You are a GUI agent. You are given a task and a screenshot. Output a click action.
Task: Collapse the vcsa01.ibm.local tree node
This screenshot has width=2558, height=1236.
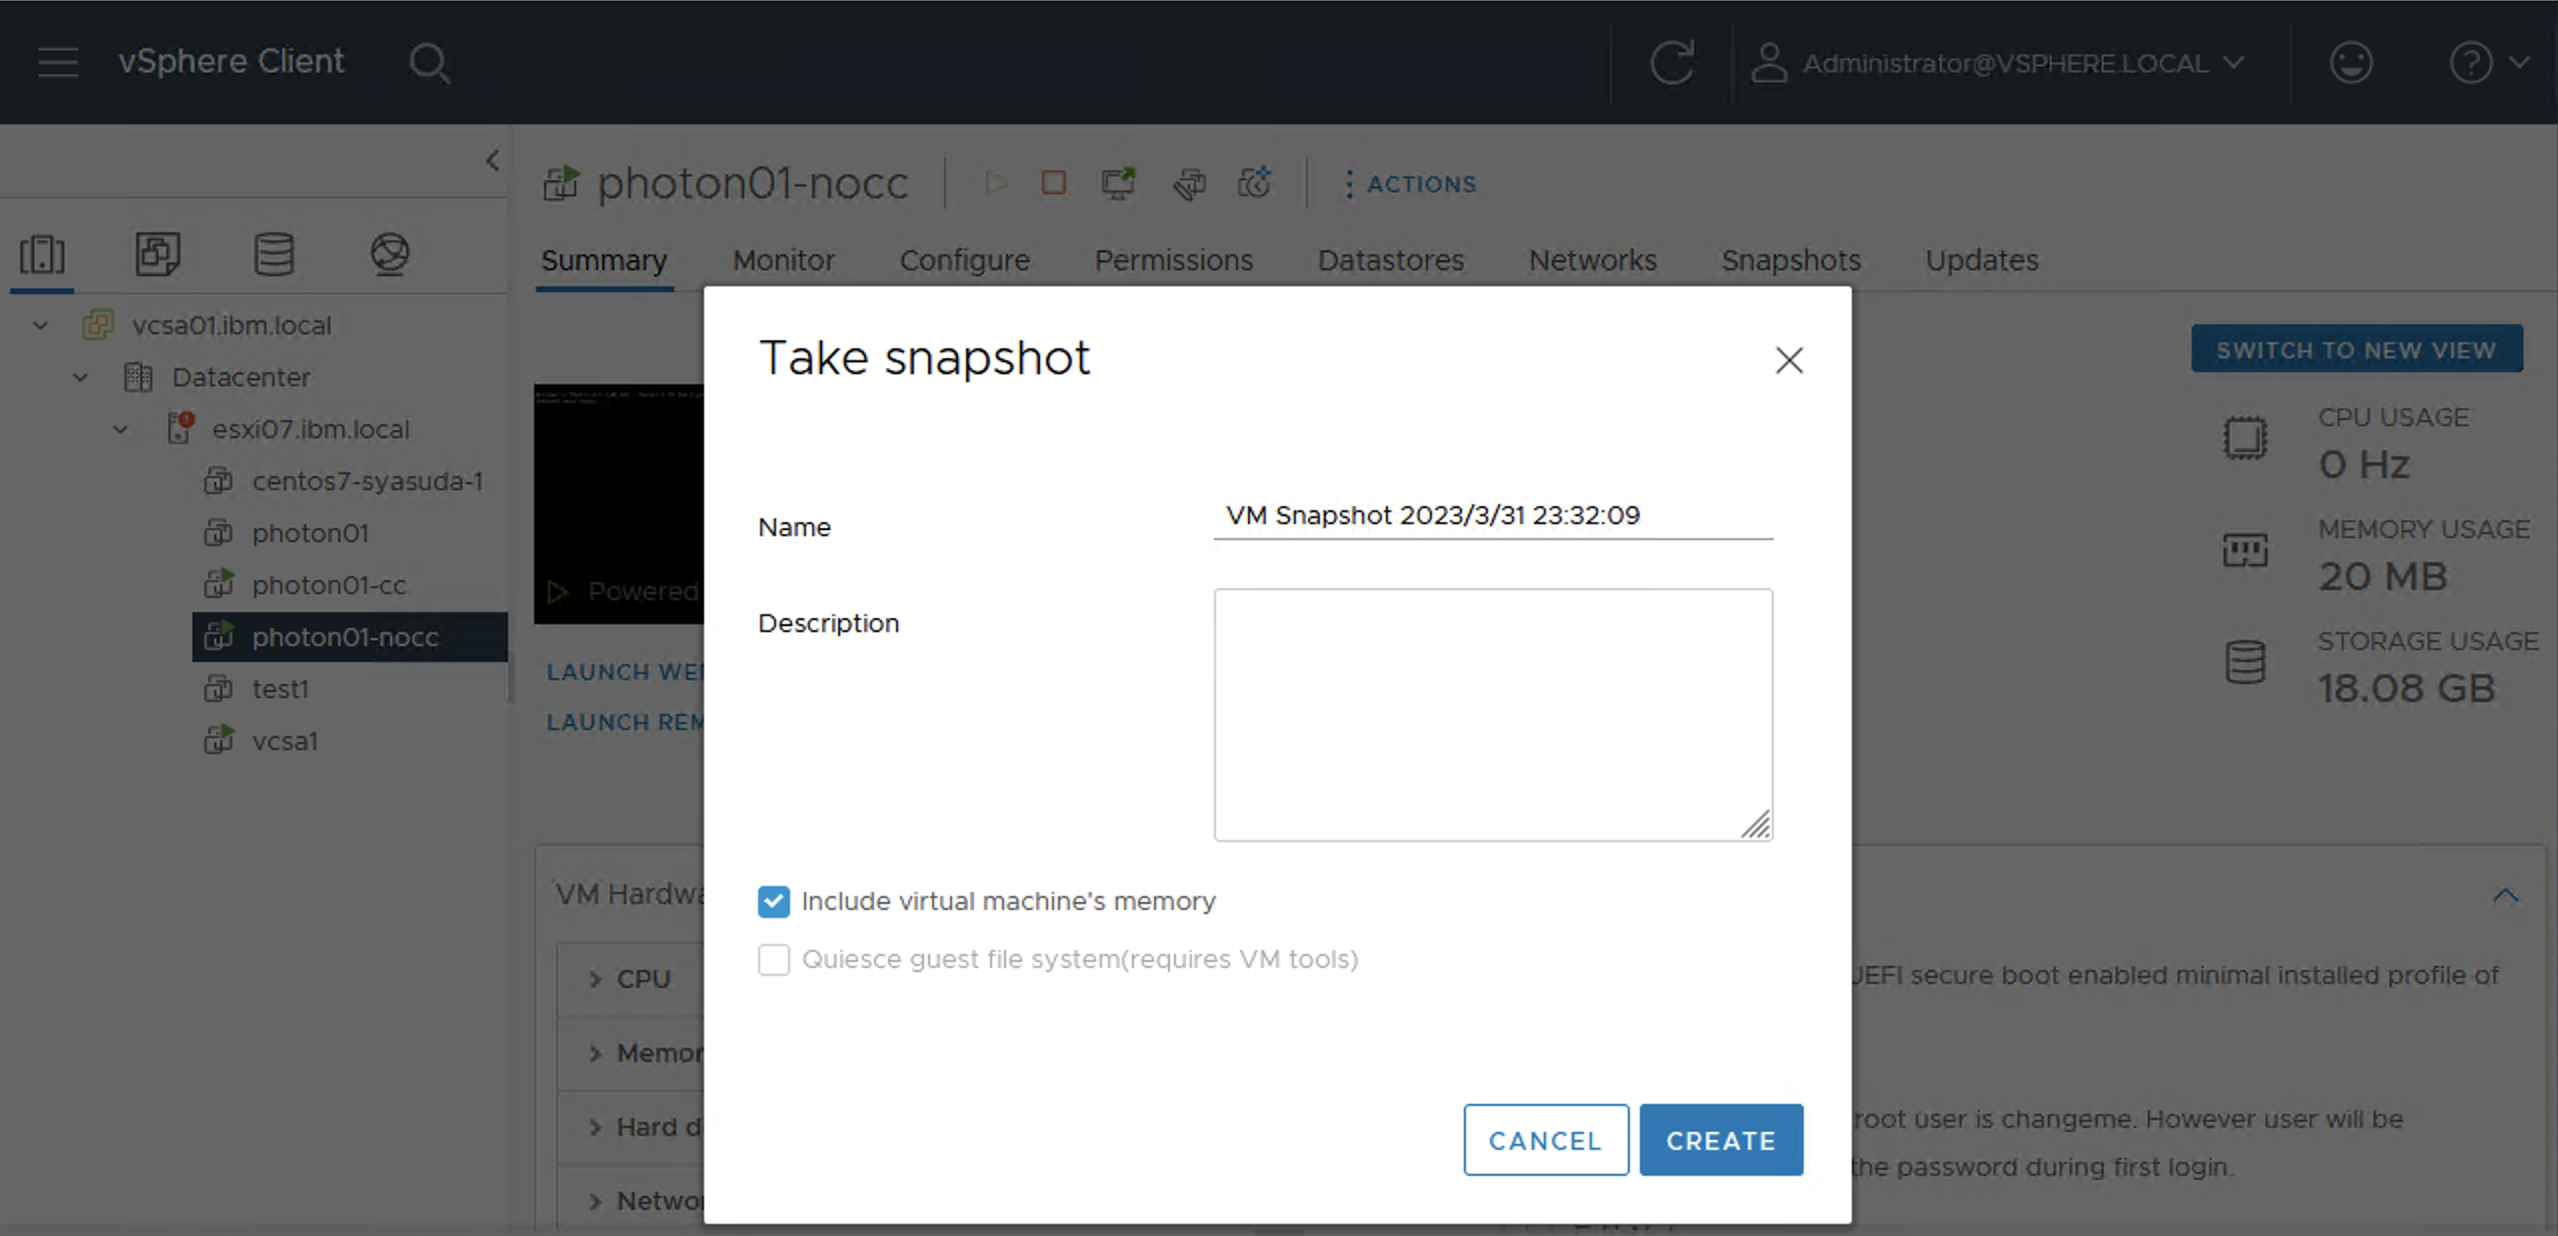[41, 325]
